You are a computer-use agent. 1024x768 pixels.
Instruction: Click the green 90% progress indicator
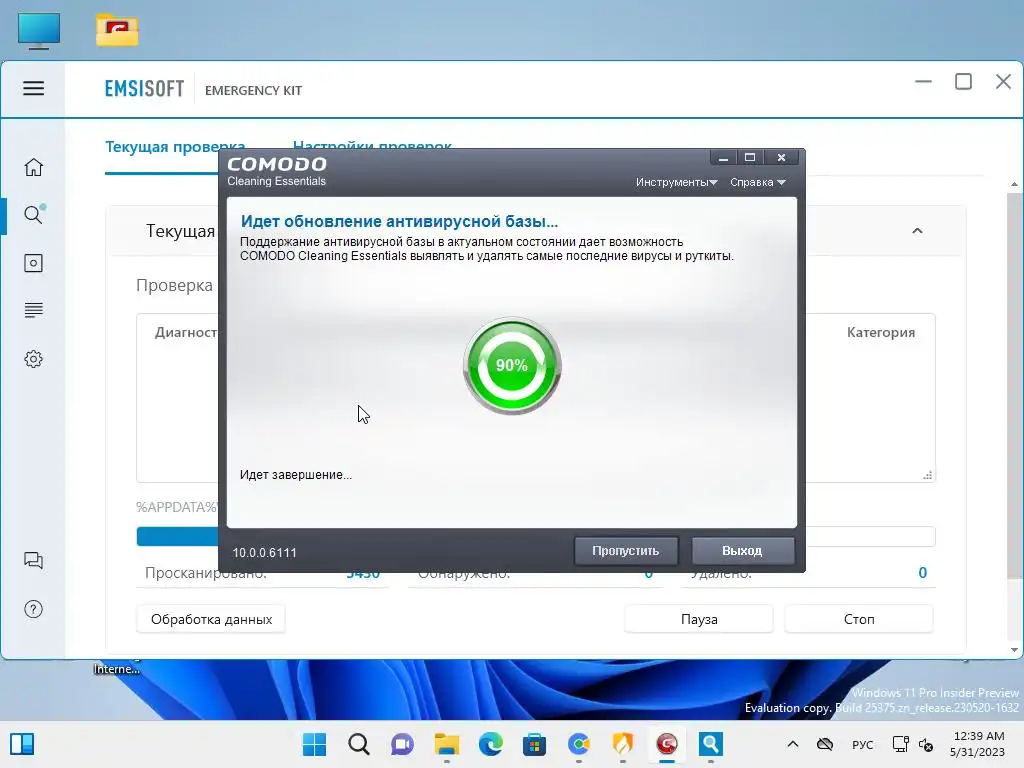point(512,366)
